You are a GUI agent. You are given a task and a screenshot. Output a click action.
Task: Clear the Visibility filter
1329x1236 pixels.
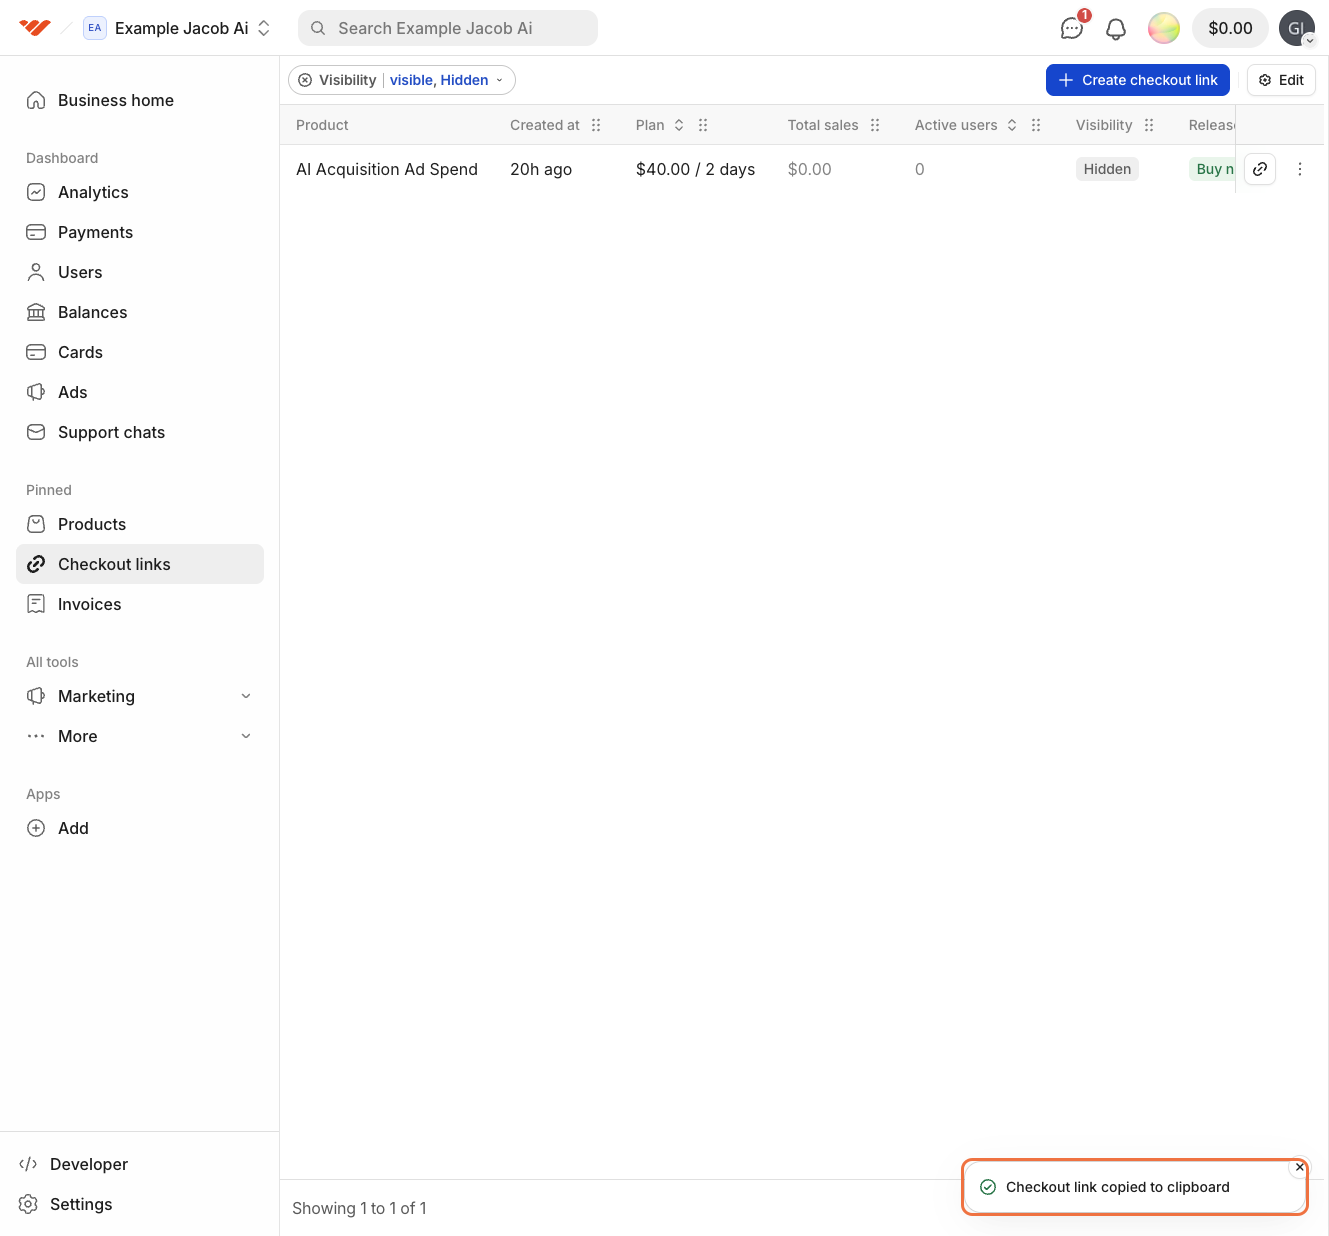pyautogui.click(x=305, y=80)
